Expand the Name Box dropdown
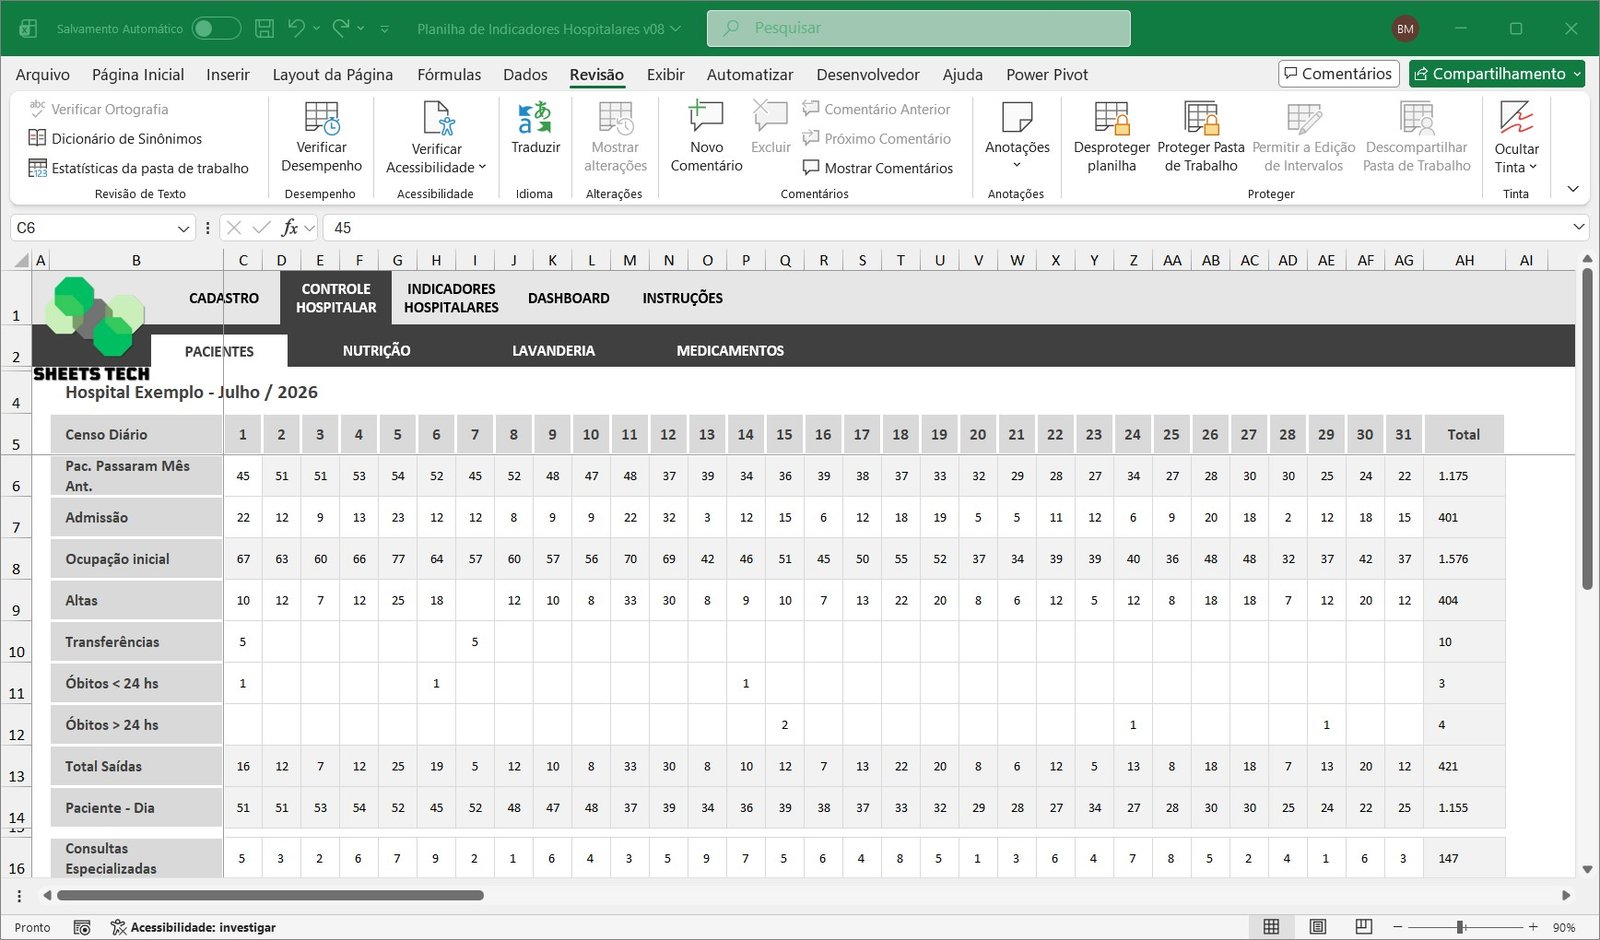Viewport: 1600px width, 940px height. click(183, 229)
